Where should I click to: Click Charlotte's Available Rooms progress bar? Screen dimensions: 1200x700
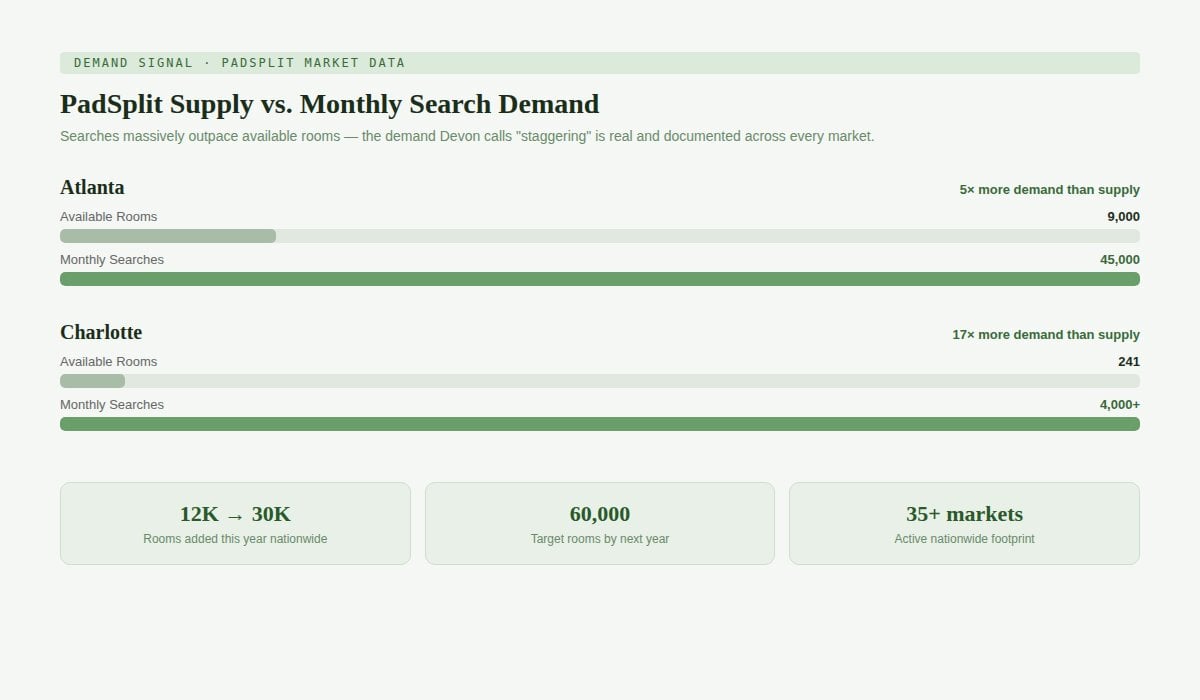pyautogui.click(x=600, y=381)
